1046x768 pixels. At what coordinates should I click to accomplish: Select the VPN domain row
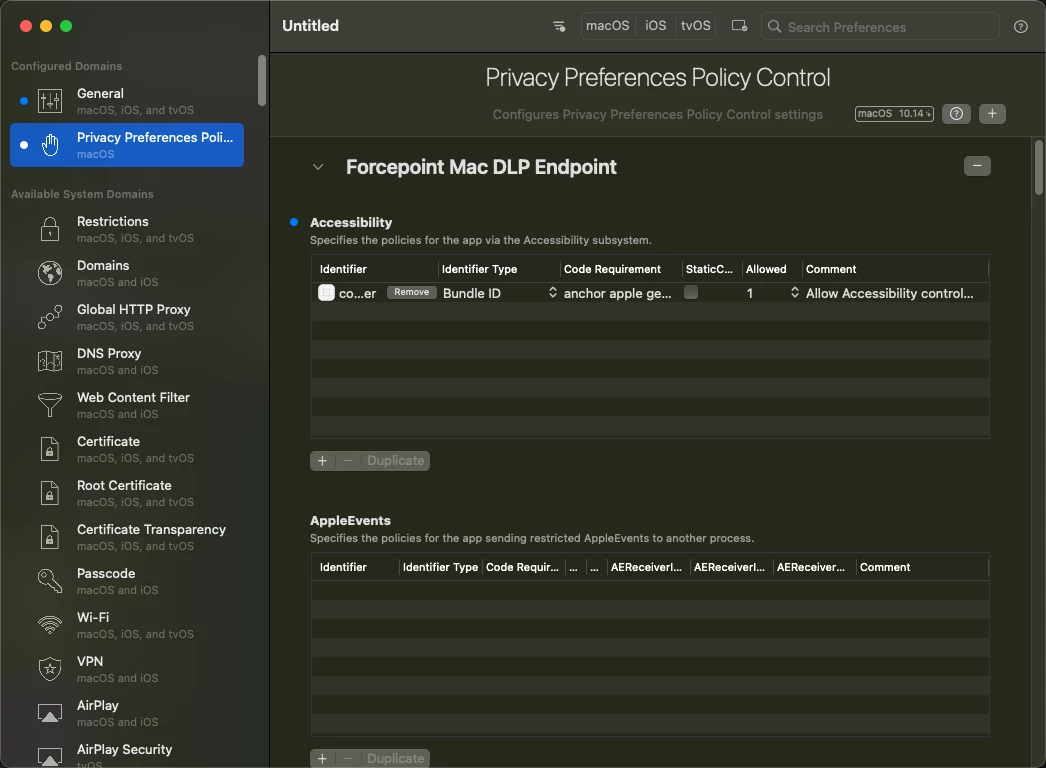[127, 669]
